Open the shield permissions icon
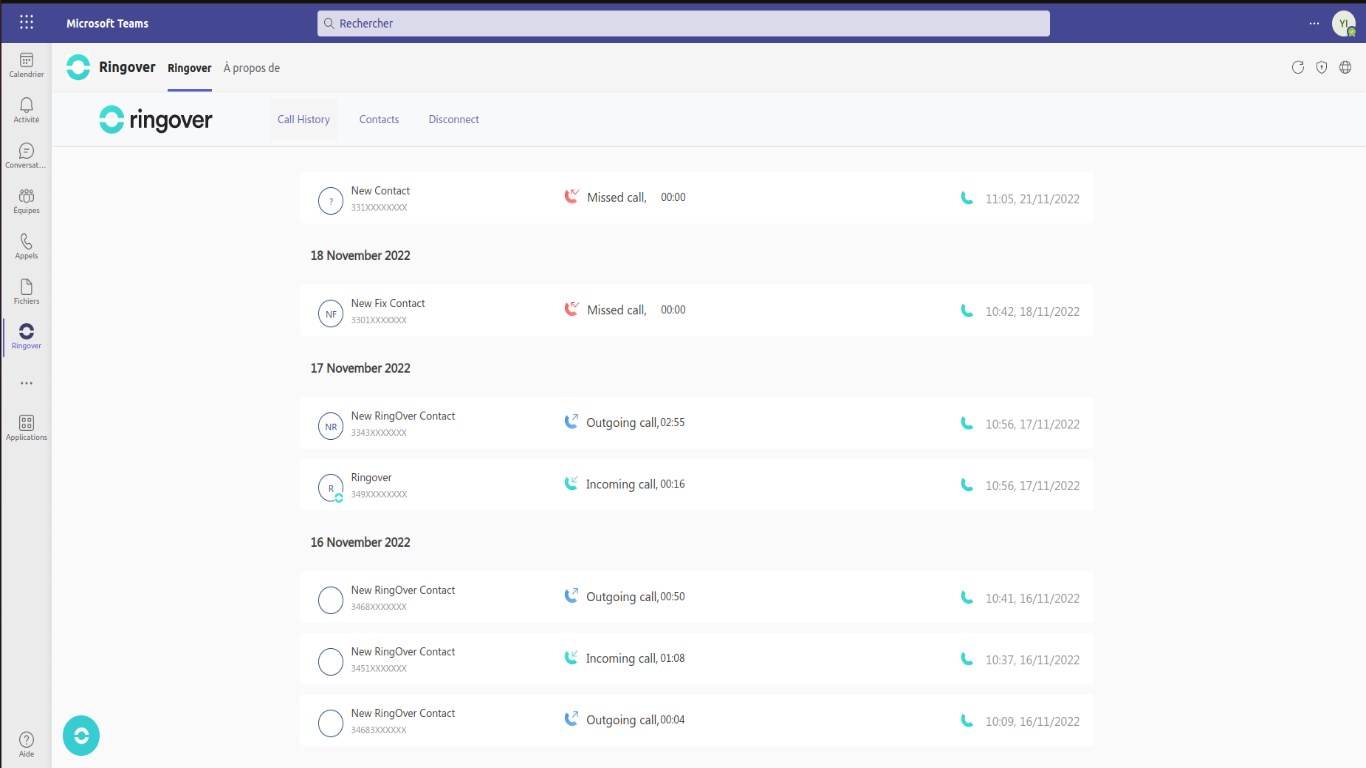The width and height of the screenshot is (1366, 768). pos(1322,68)
